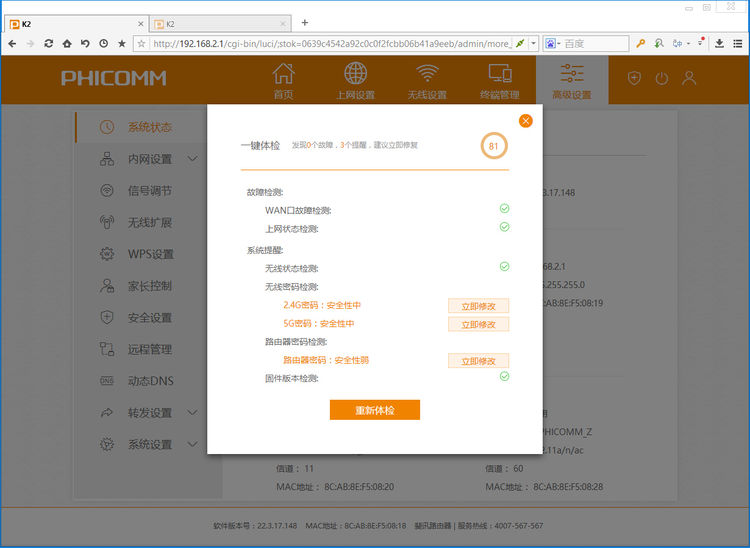The width and height of the screenshot is (750, 548).
Task: Expand the 内网设置 sidebar chevron
Action: click(193, 159)
